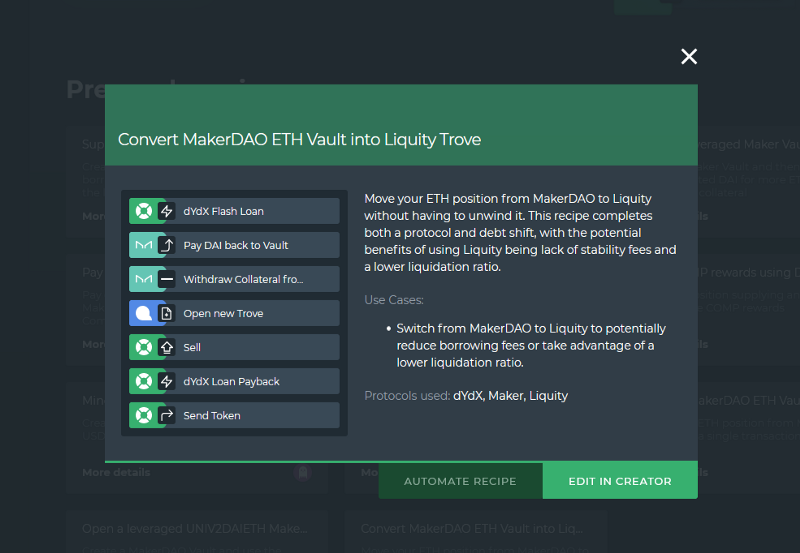Select the Withdraw Collateral step
Viewport: 800px width, 553px height.
[234, 279]
